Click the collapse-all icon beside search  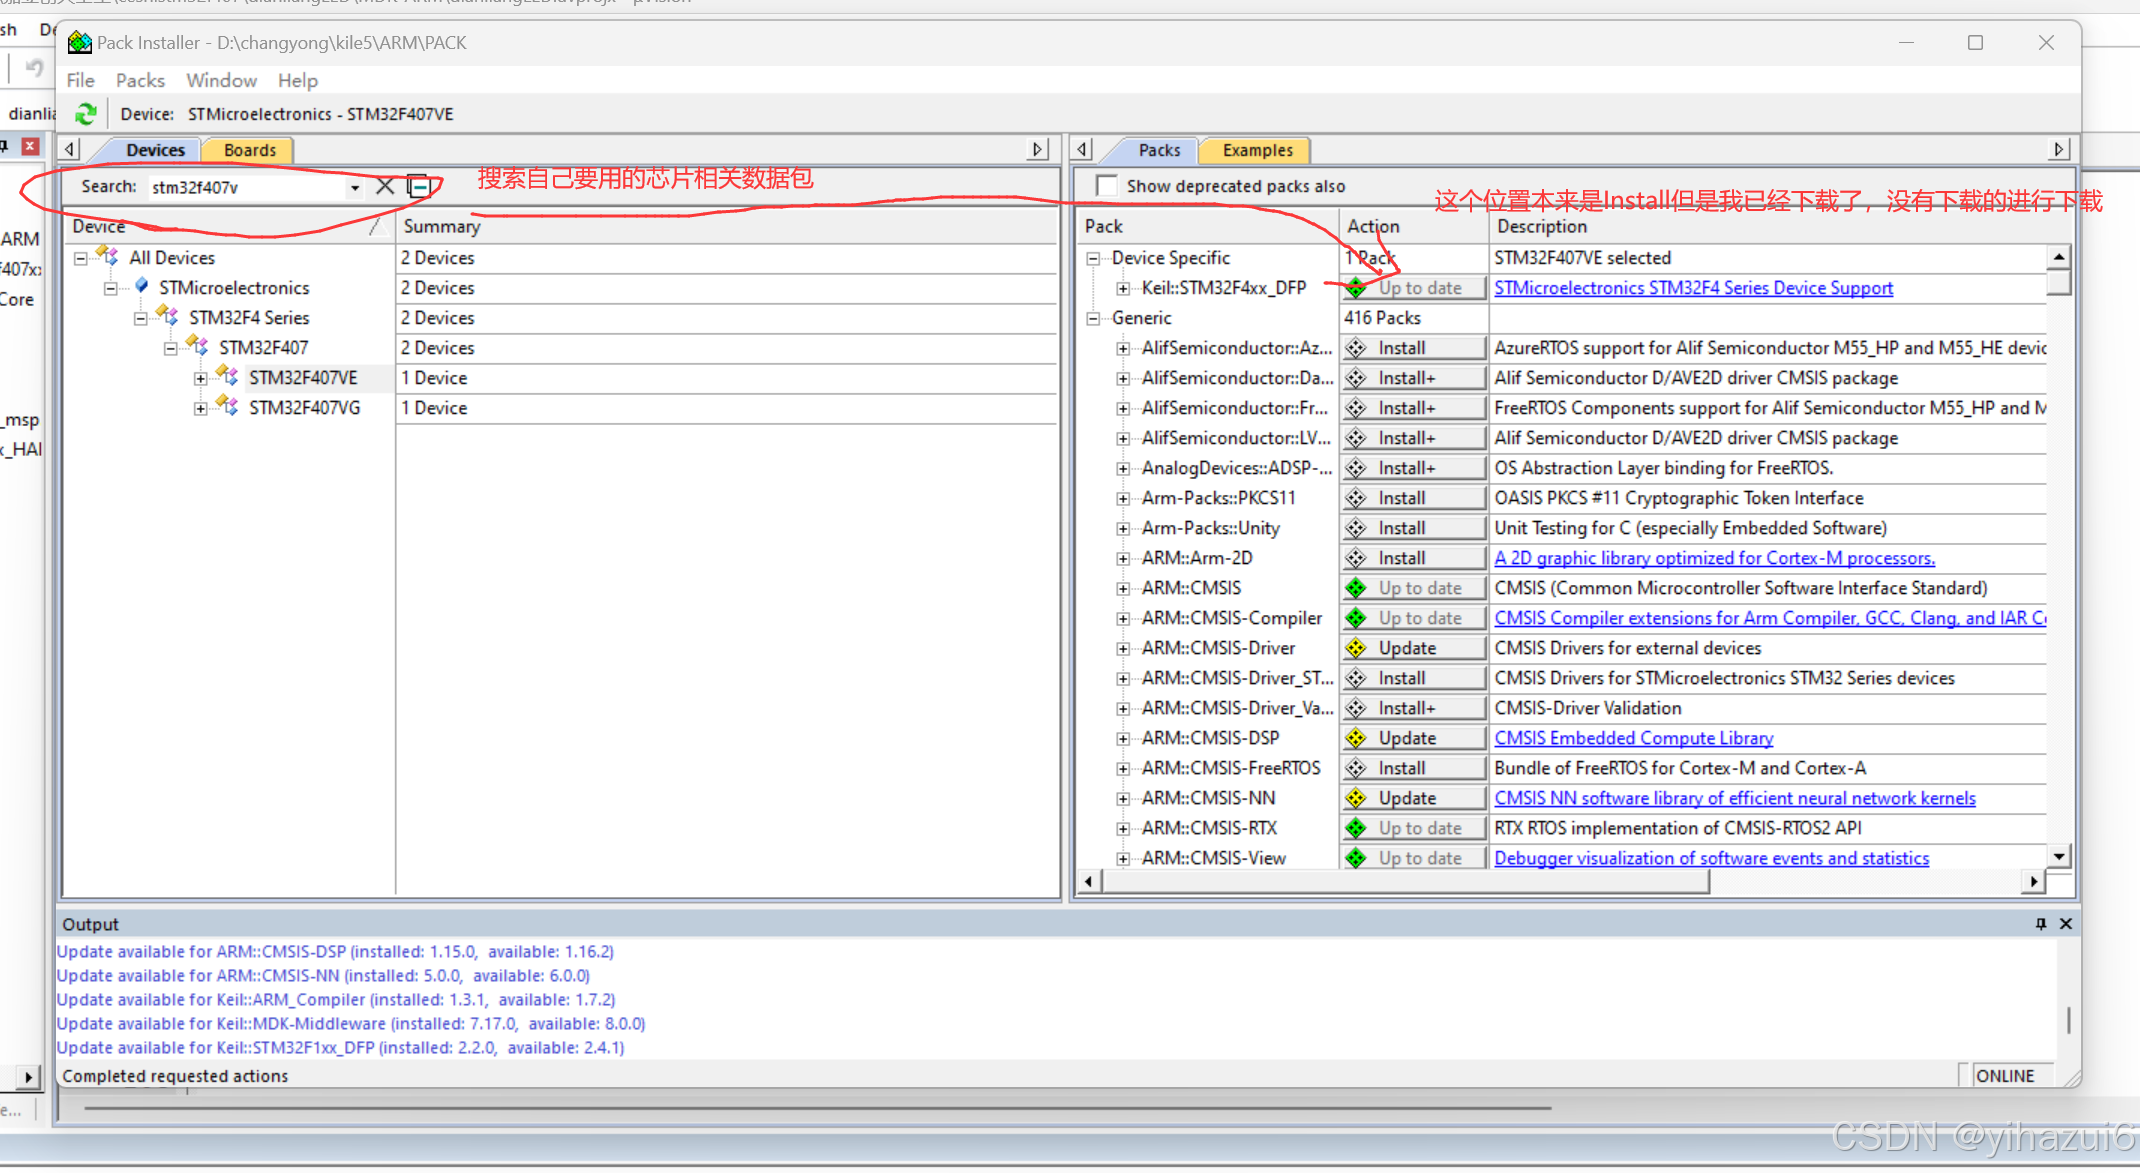420,186
